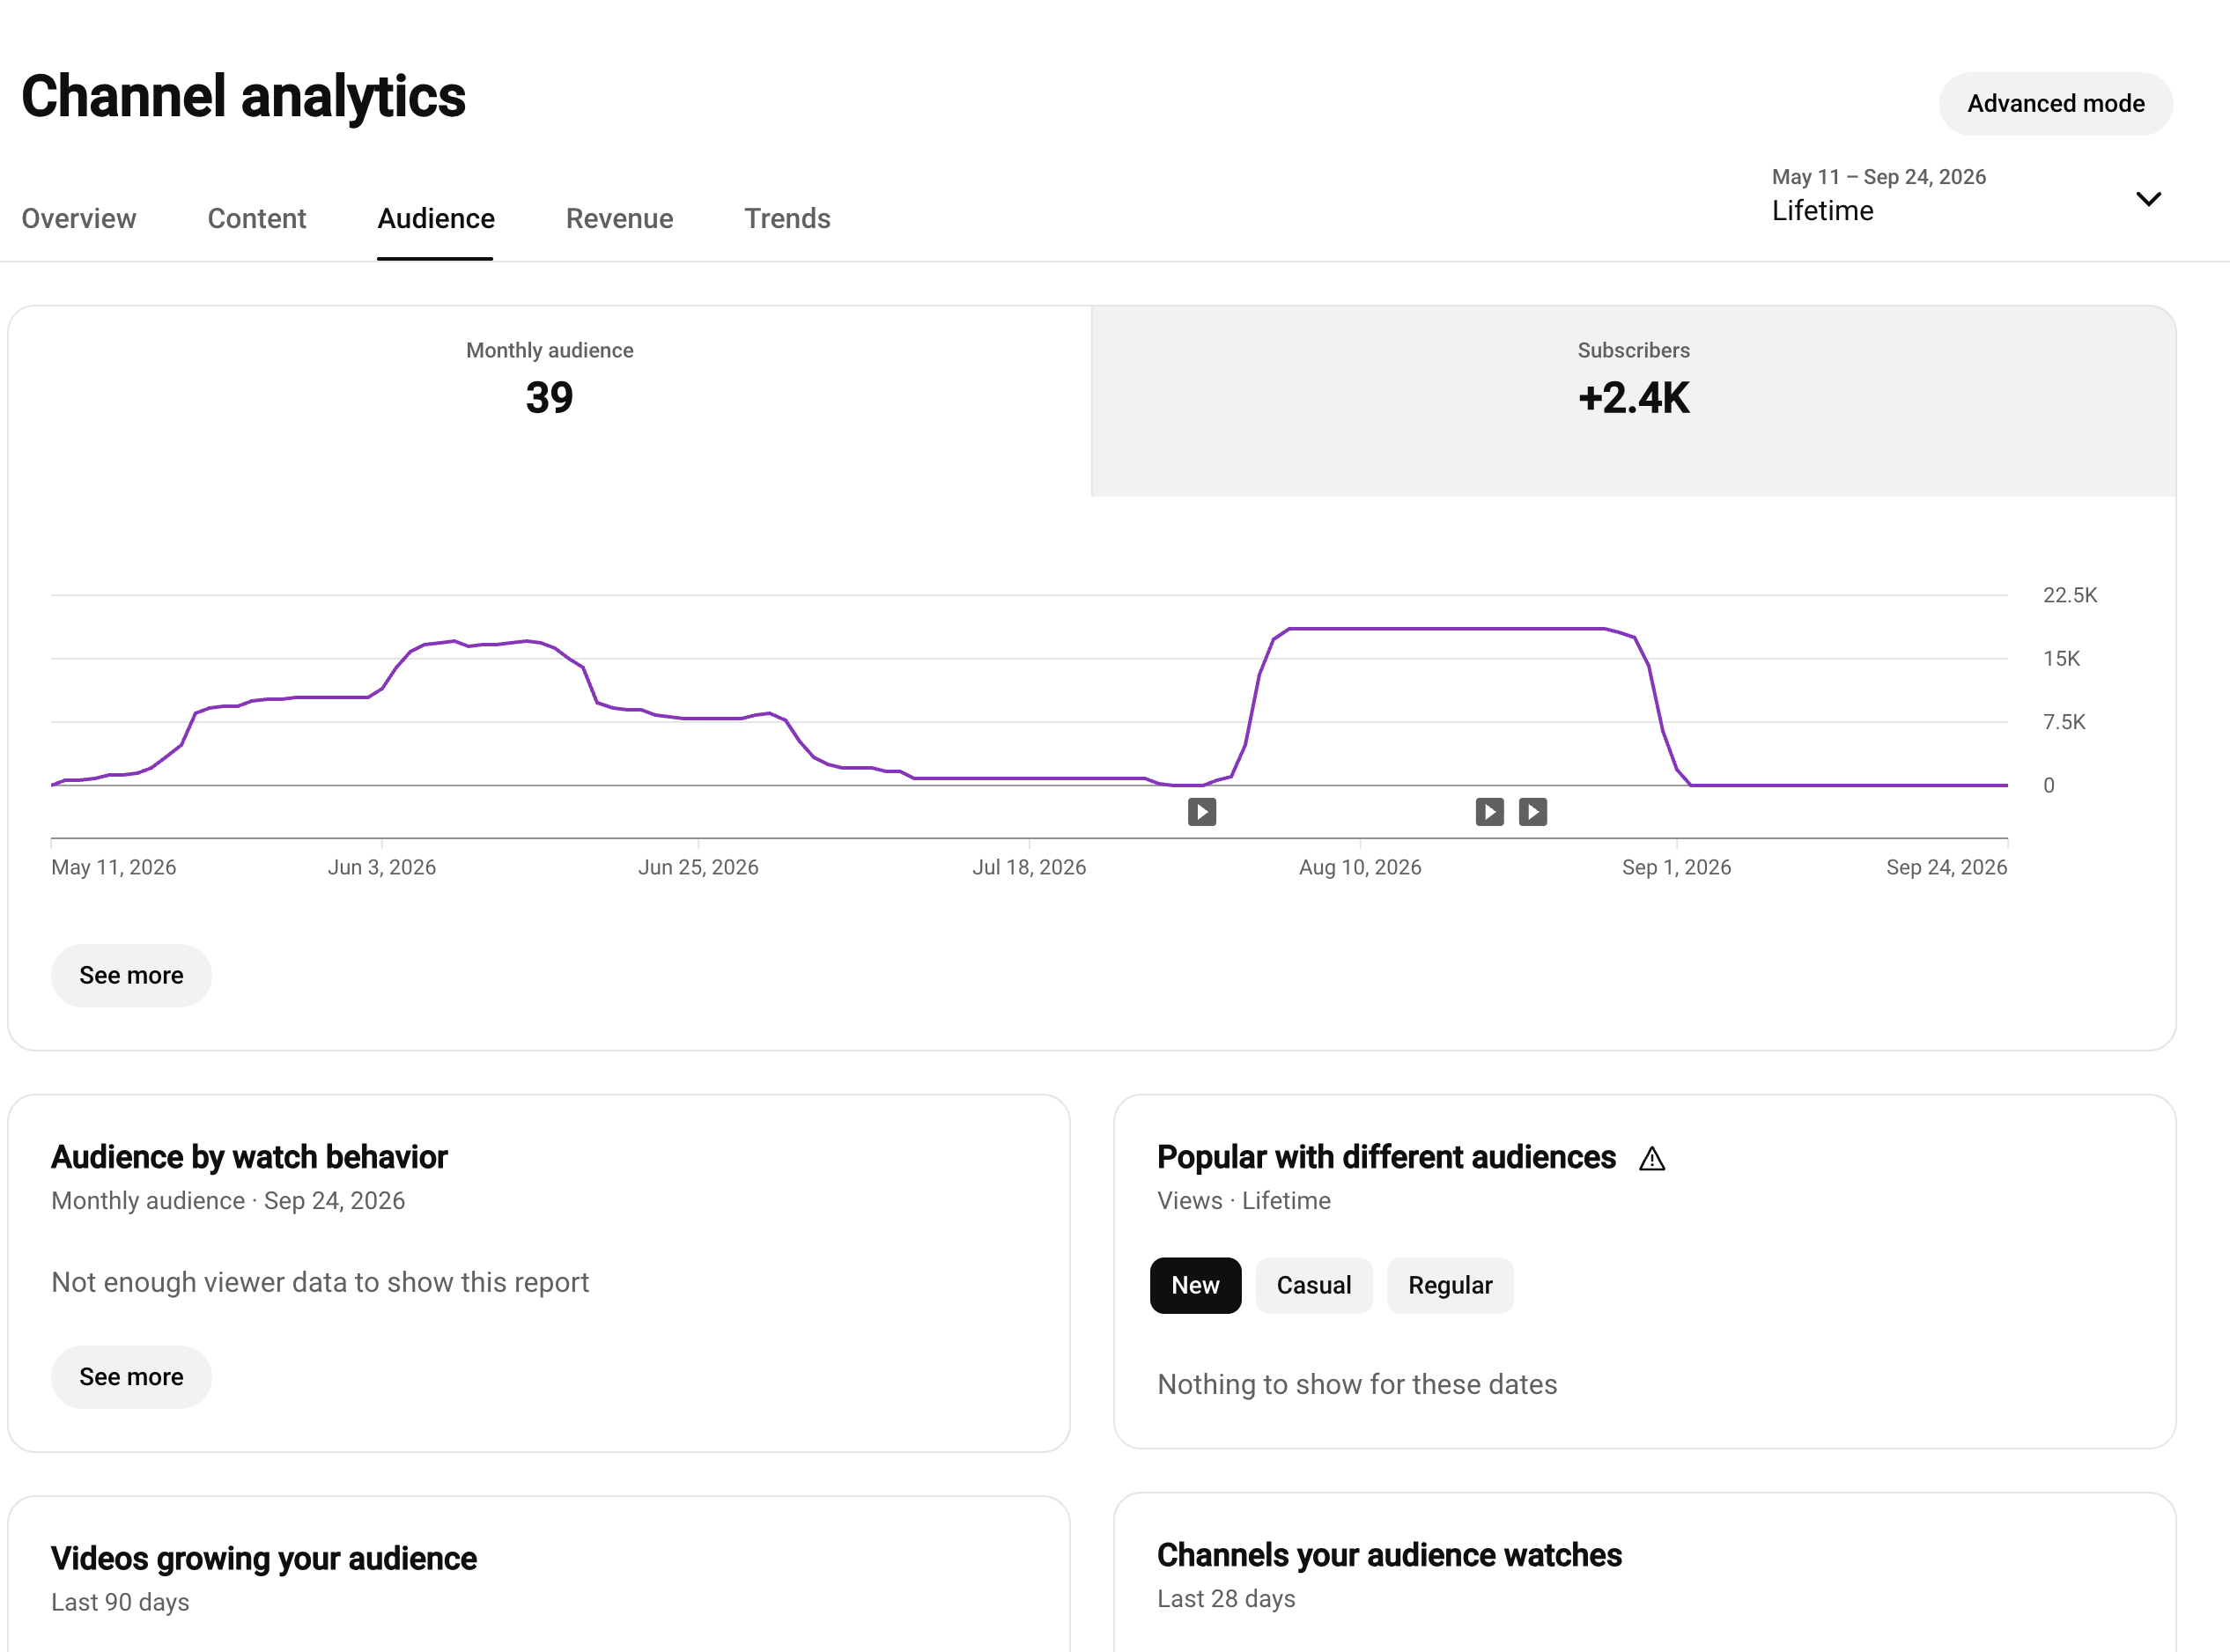The width and height of the screenshot is (2230, 1652).
Task: Open the date range chevron arrow
Action: coord(2148,199)
